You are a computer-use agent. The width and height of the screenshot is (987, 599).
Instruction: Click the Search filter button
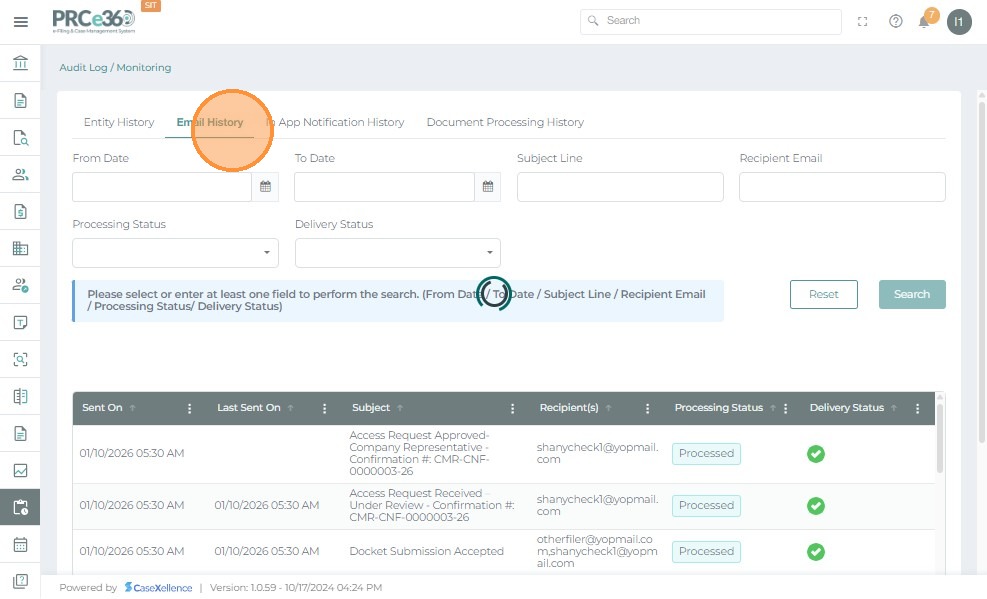point(912,294)
